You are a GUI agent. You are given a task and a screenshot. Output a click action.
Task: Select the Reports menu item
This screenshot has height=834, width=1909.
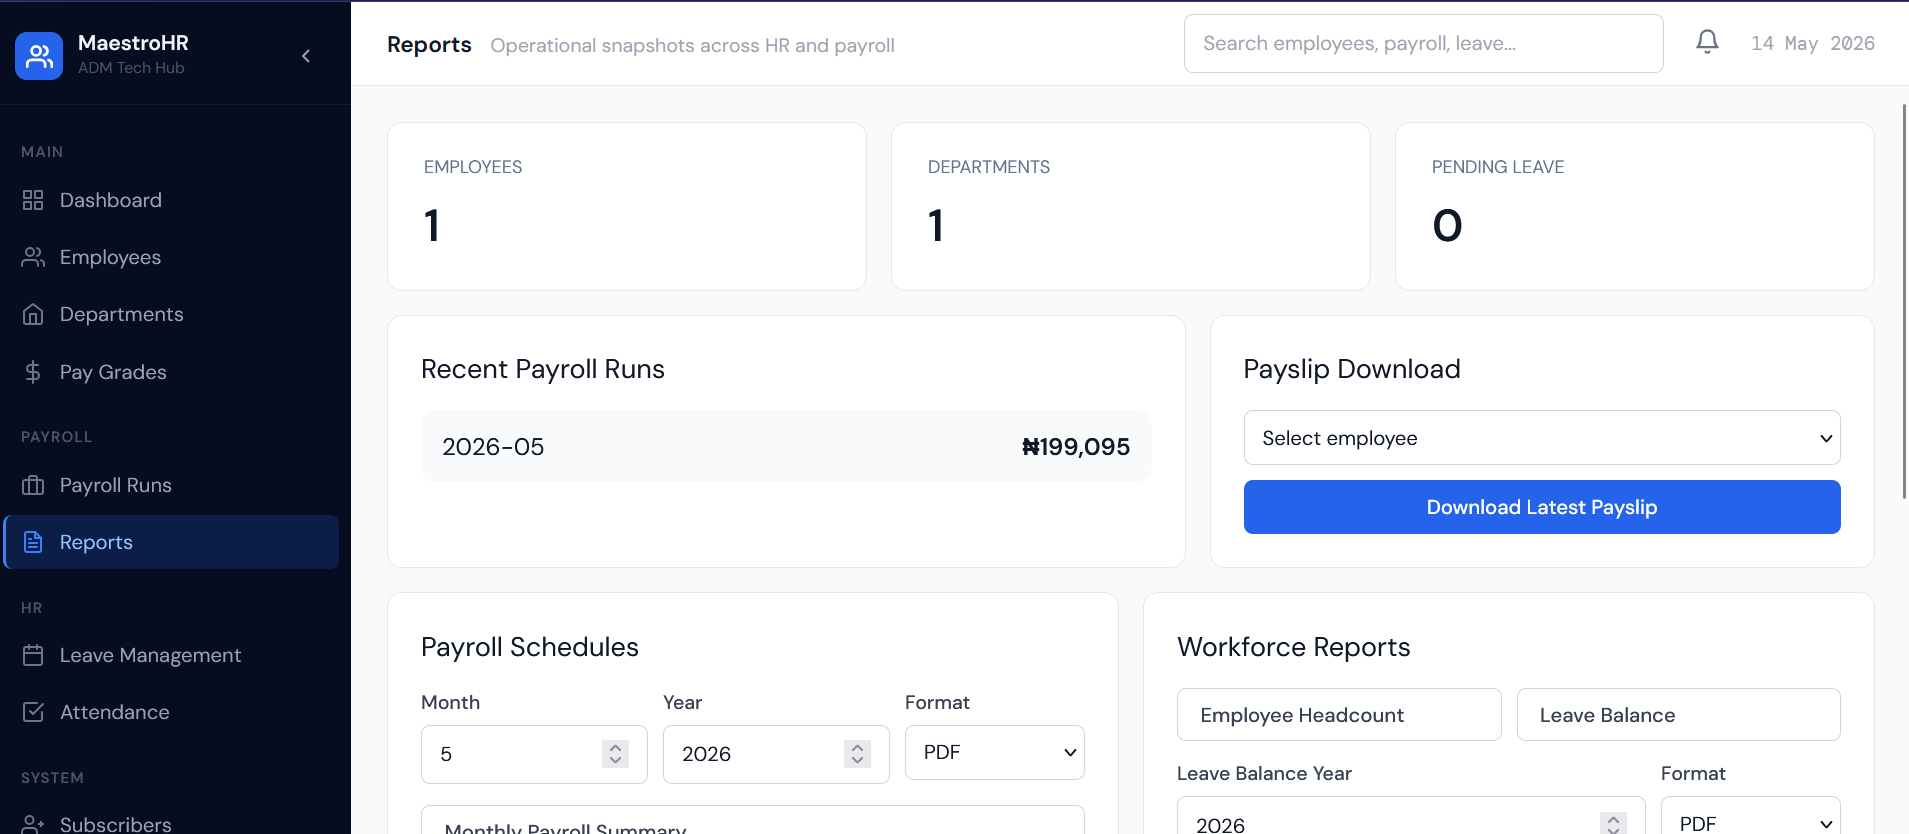[171, 542]
